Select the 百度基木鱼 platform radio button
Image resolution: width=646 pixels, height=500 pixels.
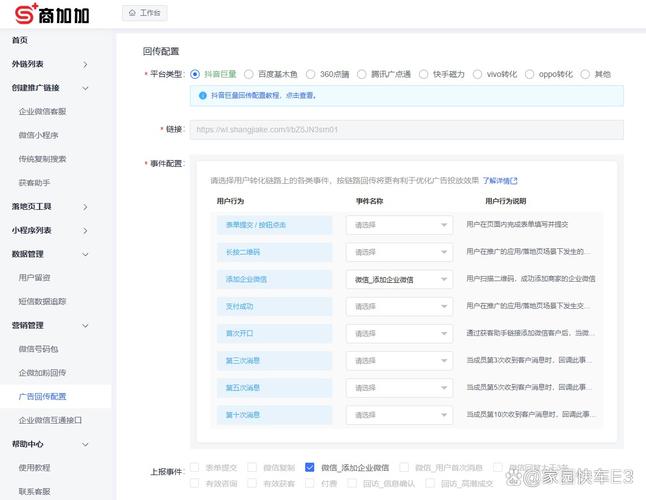pyautogui.click(x=248, y=74)
